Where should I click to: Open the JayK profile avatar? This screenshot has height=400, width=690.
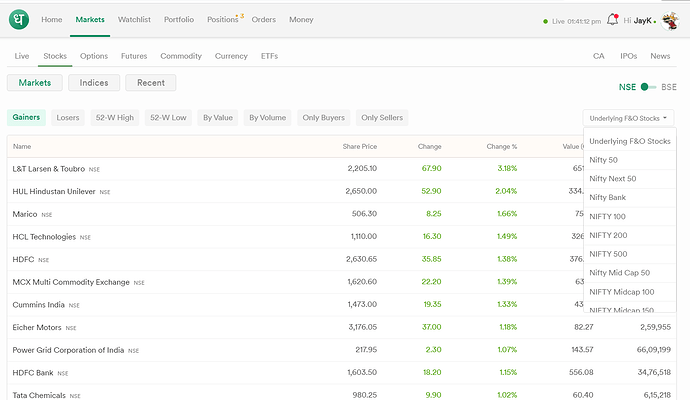pos(670,20)
